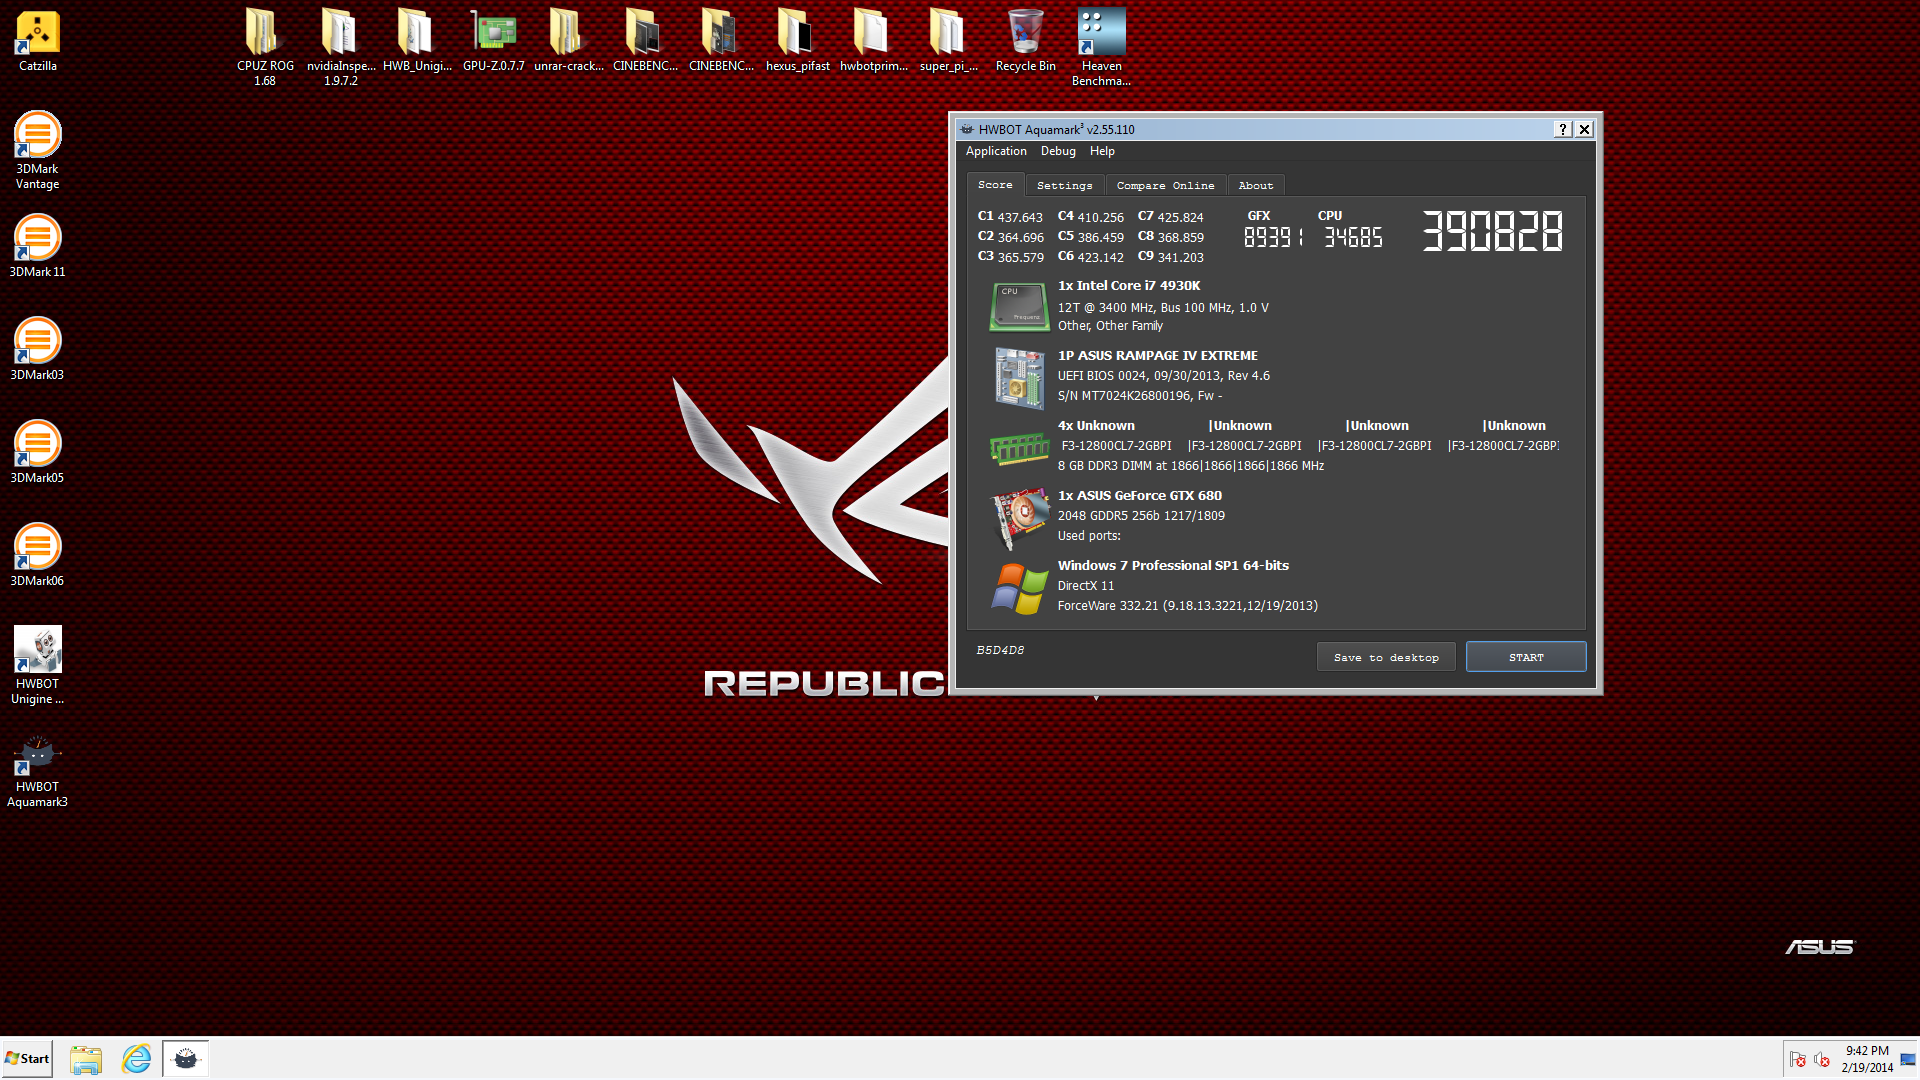The image size is (1920, 1080).
Task: Click the green RAM module icon
Action: (1019, 449)
